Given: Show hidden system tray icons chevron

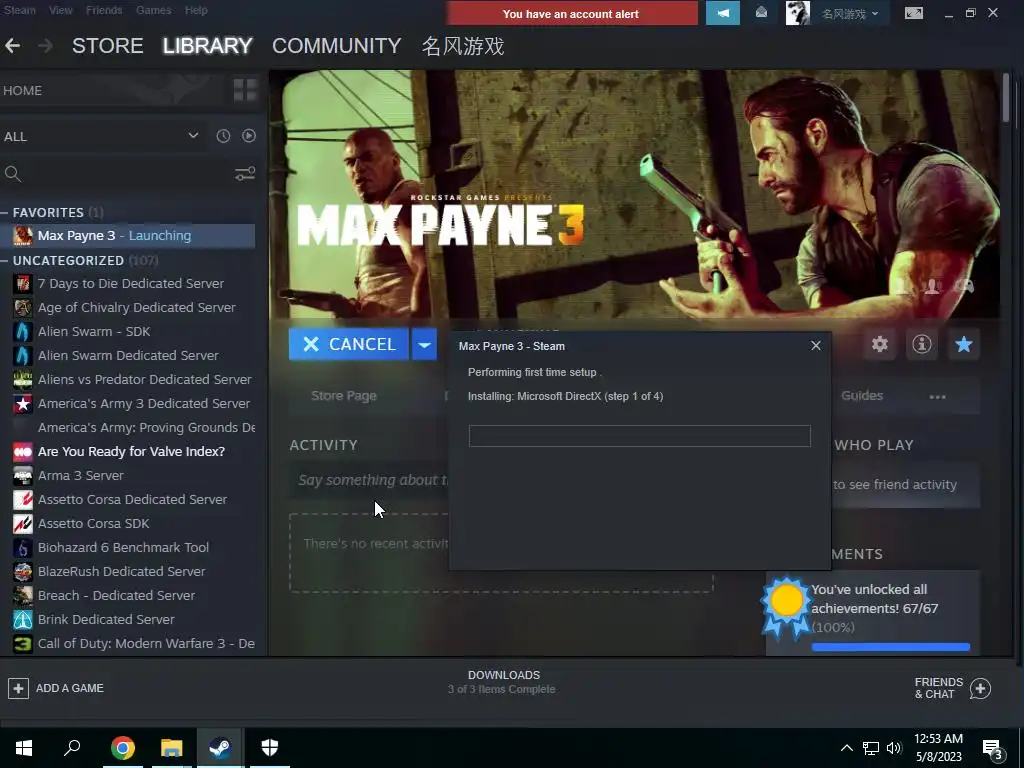Looking at the screenshot, I should pos(846,748).
